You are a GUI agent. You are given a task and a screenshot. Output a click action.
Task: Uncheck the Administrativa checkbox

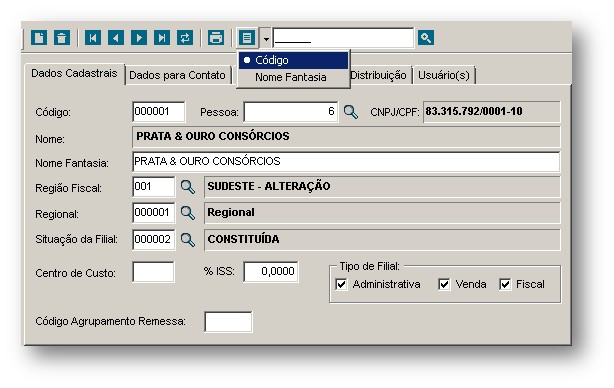click(x=341, y=285)
